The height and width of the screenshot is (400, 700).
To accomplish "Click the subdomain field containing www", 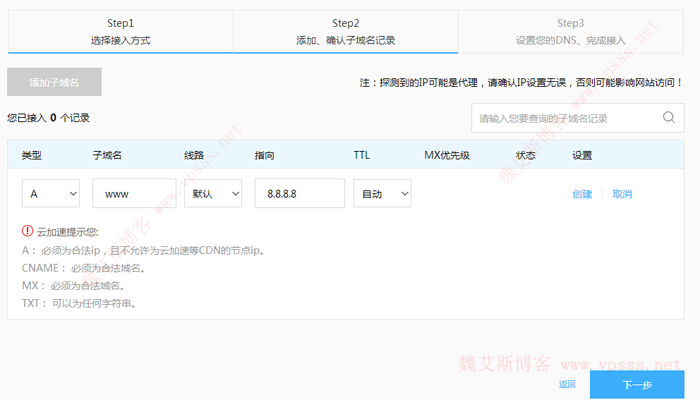I will (x=134, y=194).
